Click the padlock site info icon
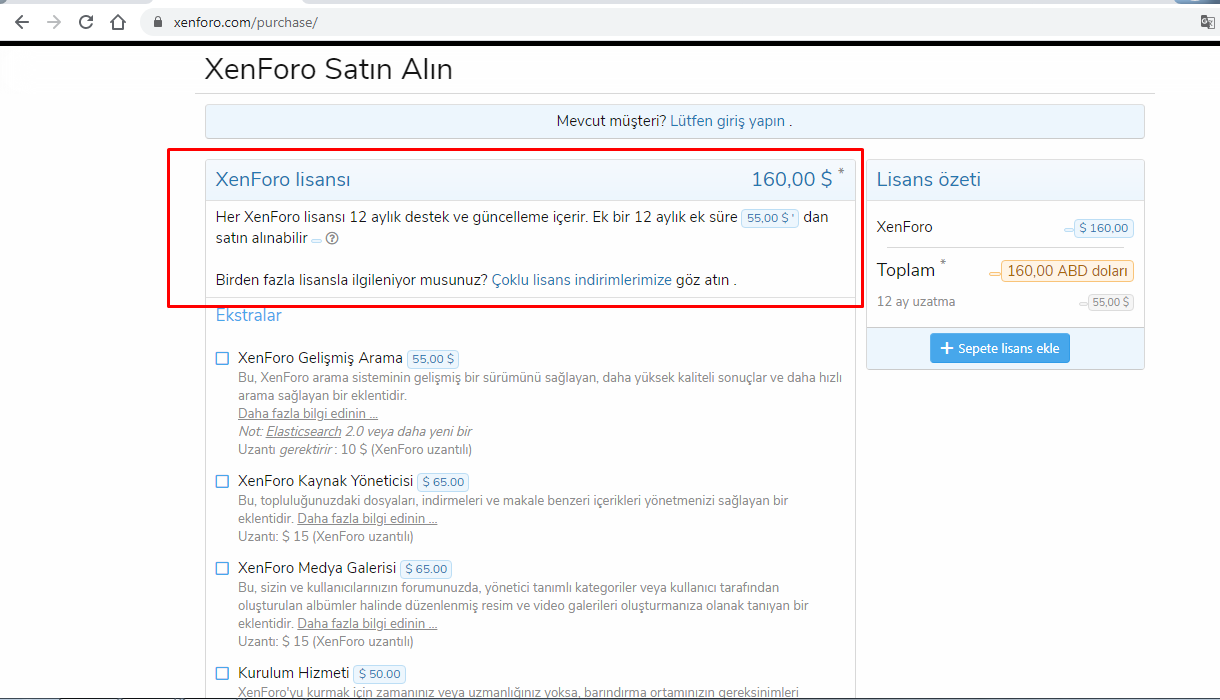1220x700 pixels. (x=157, y=22)
